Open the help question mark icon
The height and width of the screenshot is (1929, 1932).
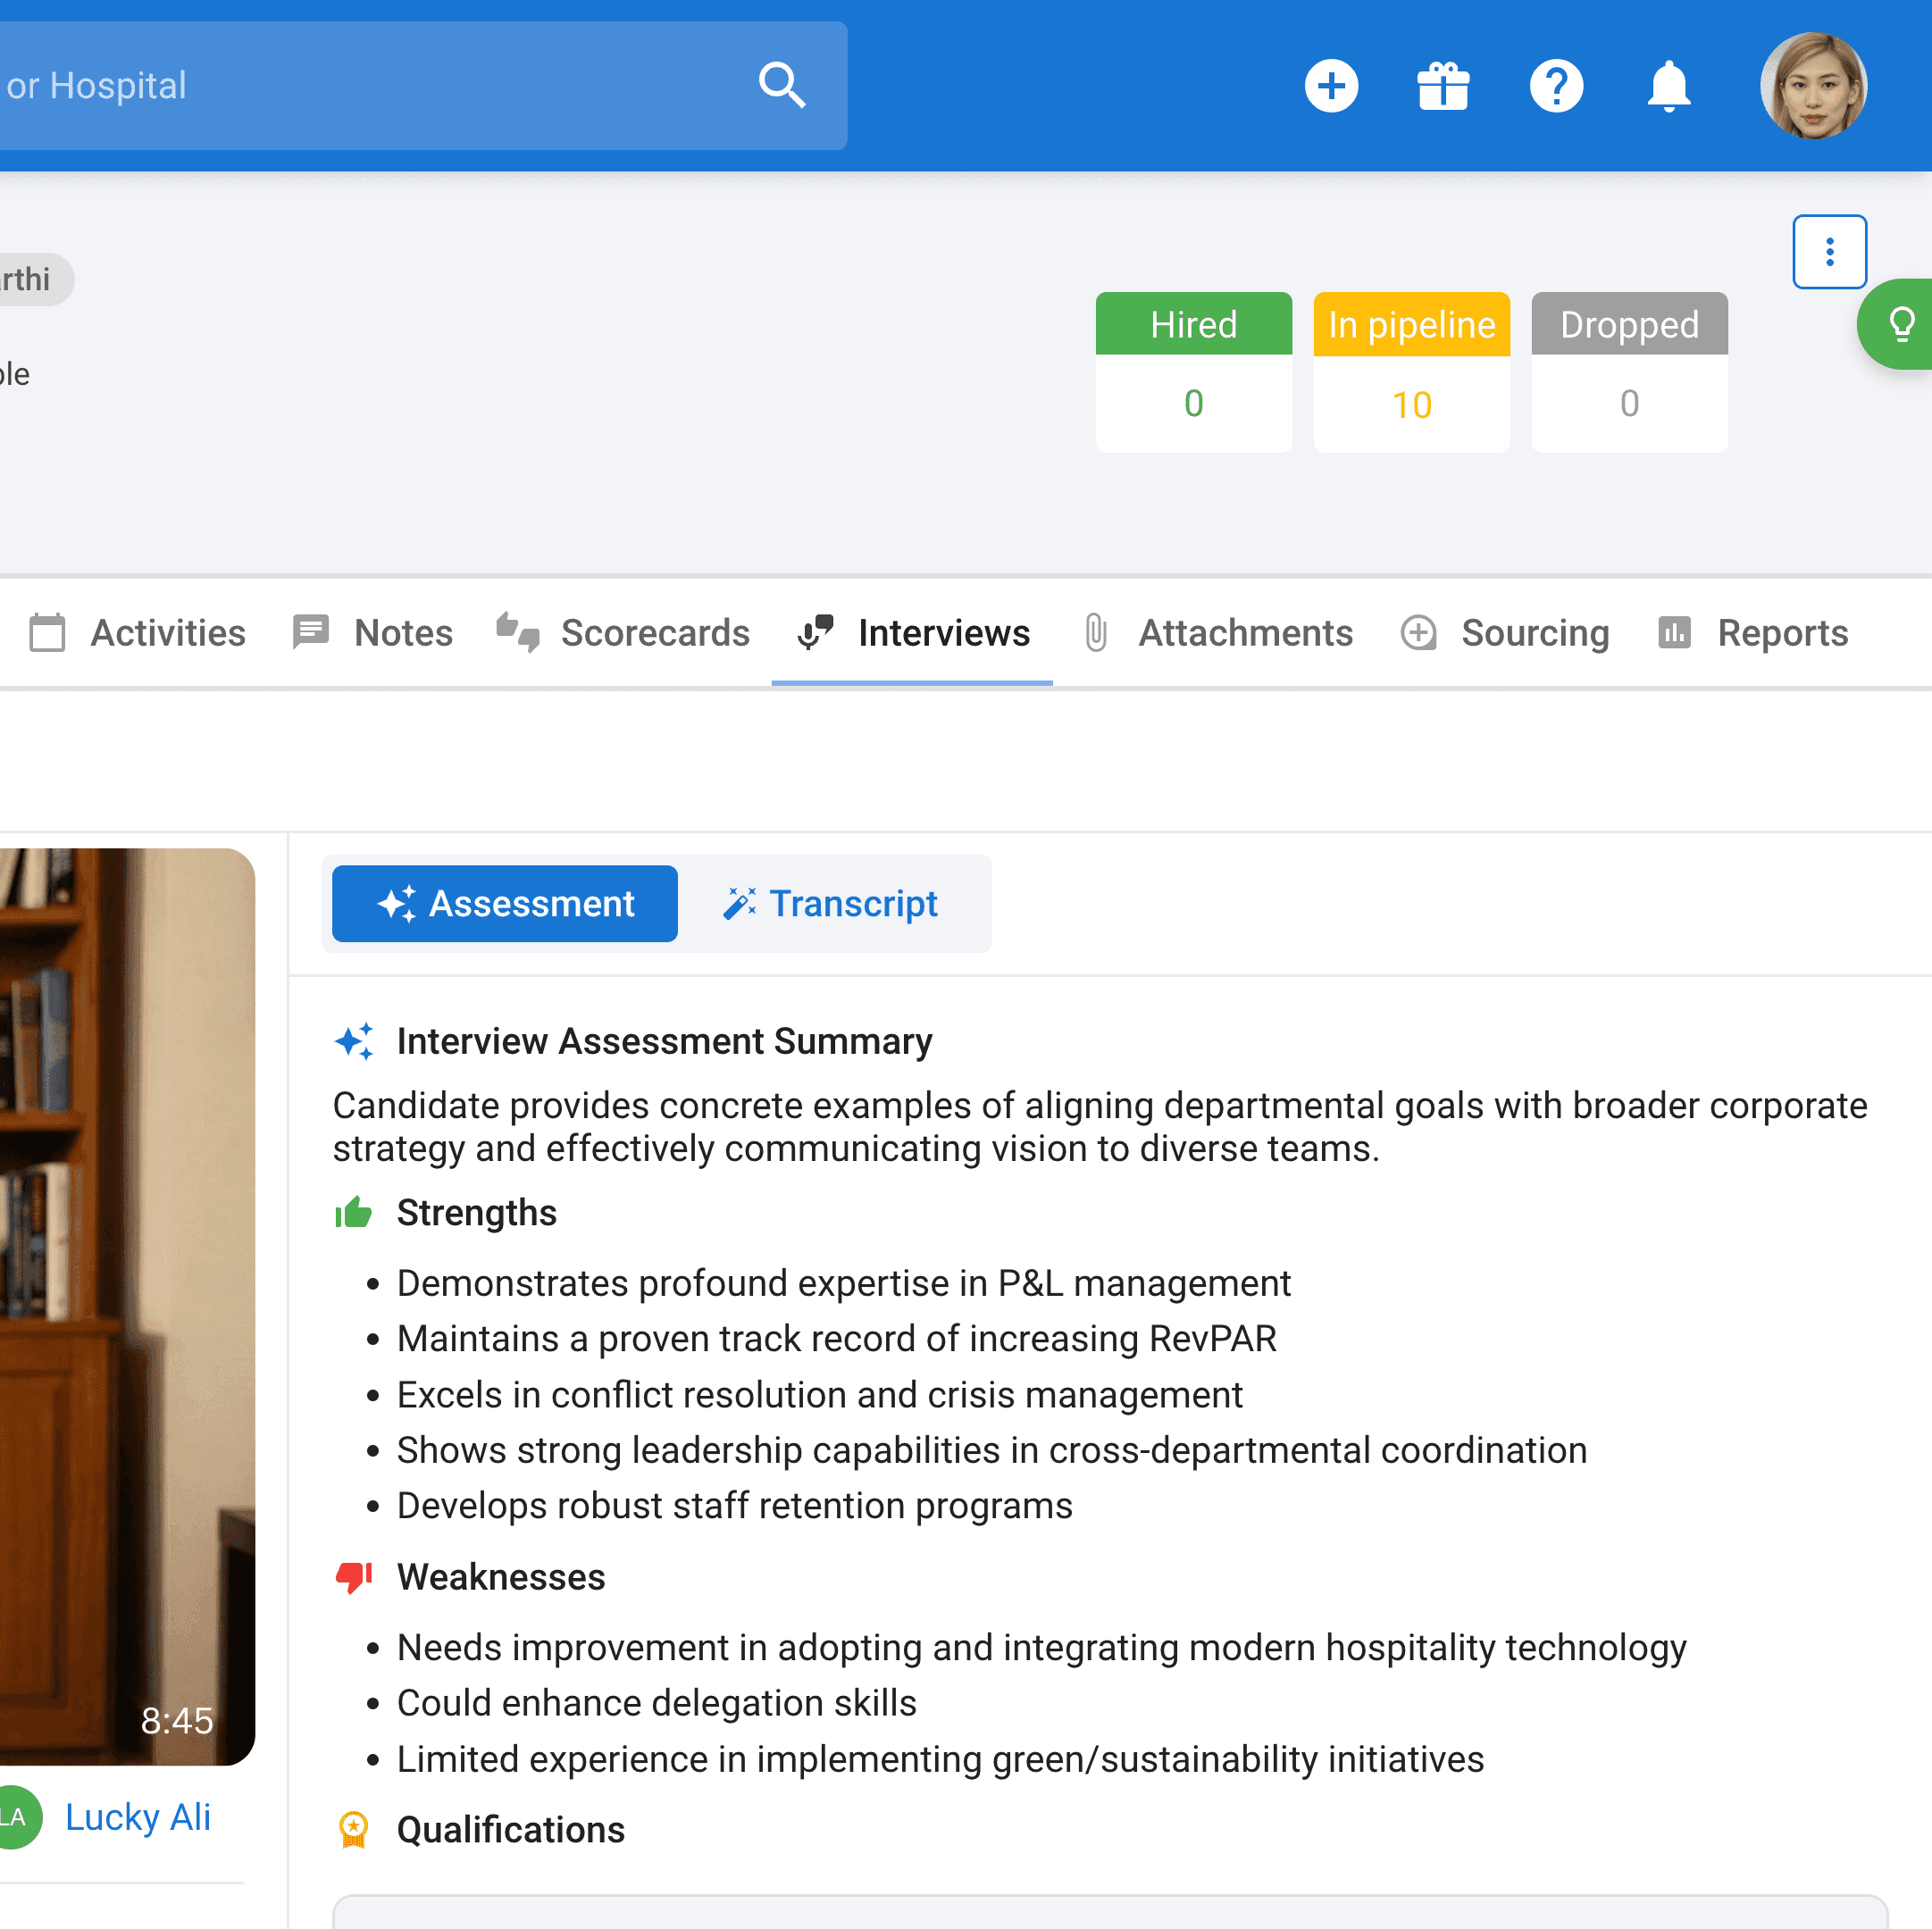click(x=1556, y=86)
